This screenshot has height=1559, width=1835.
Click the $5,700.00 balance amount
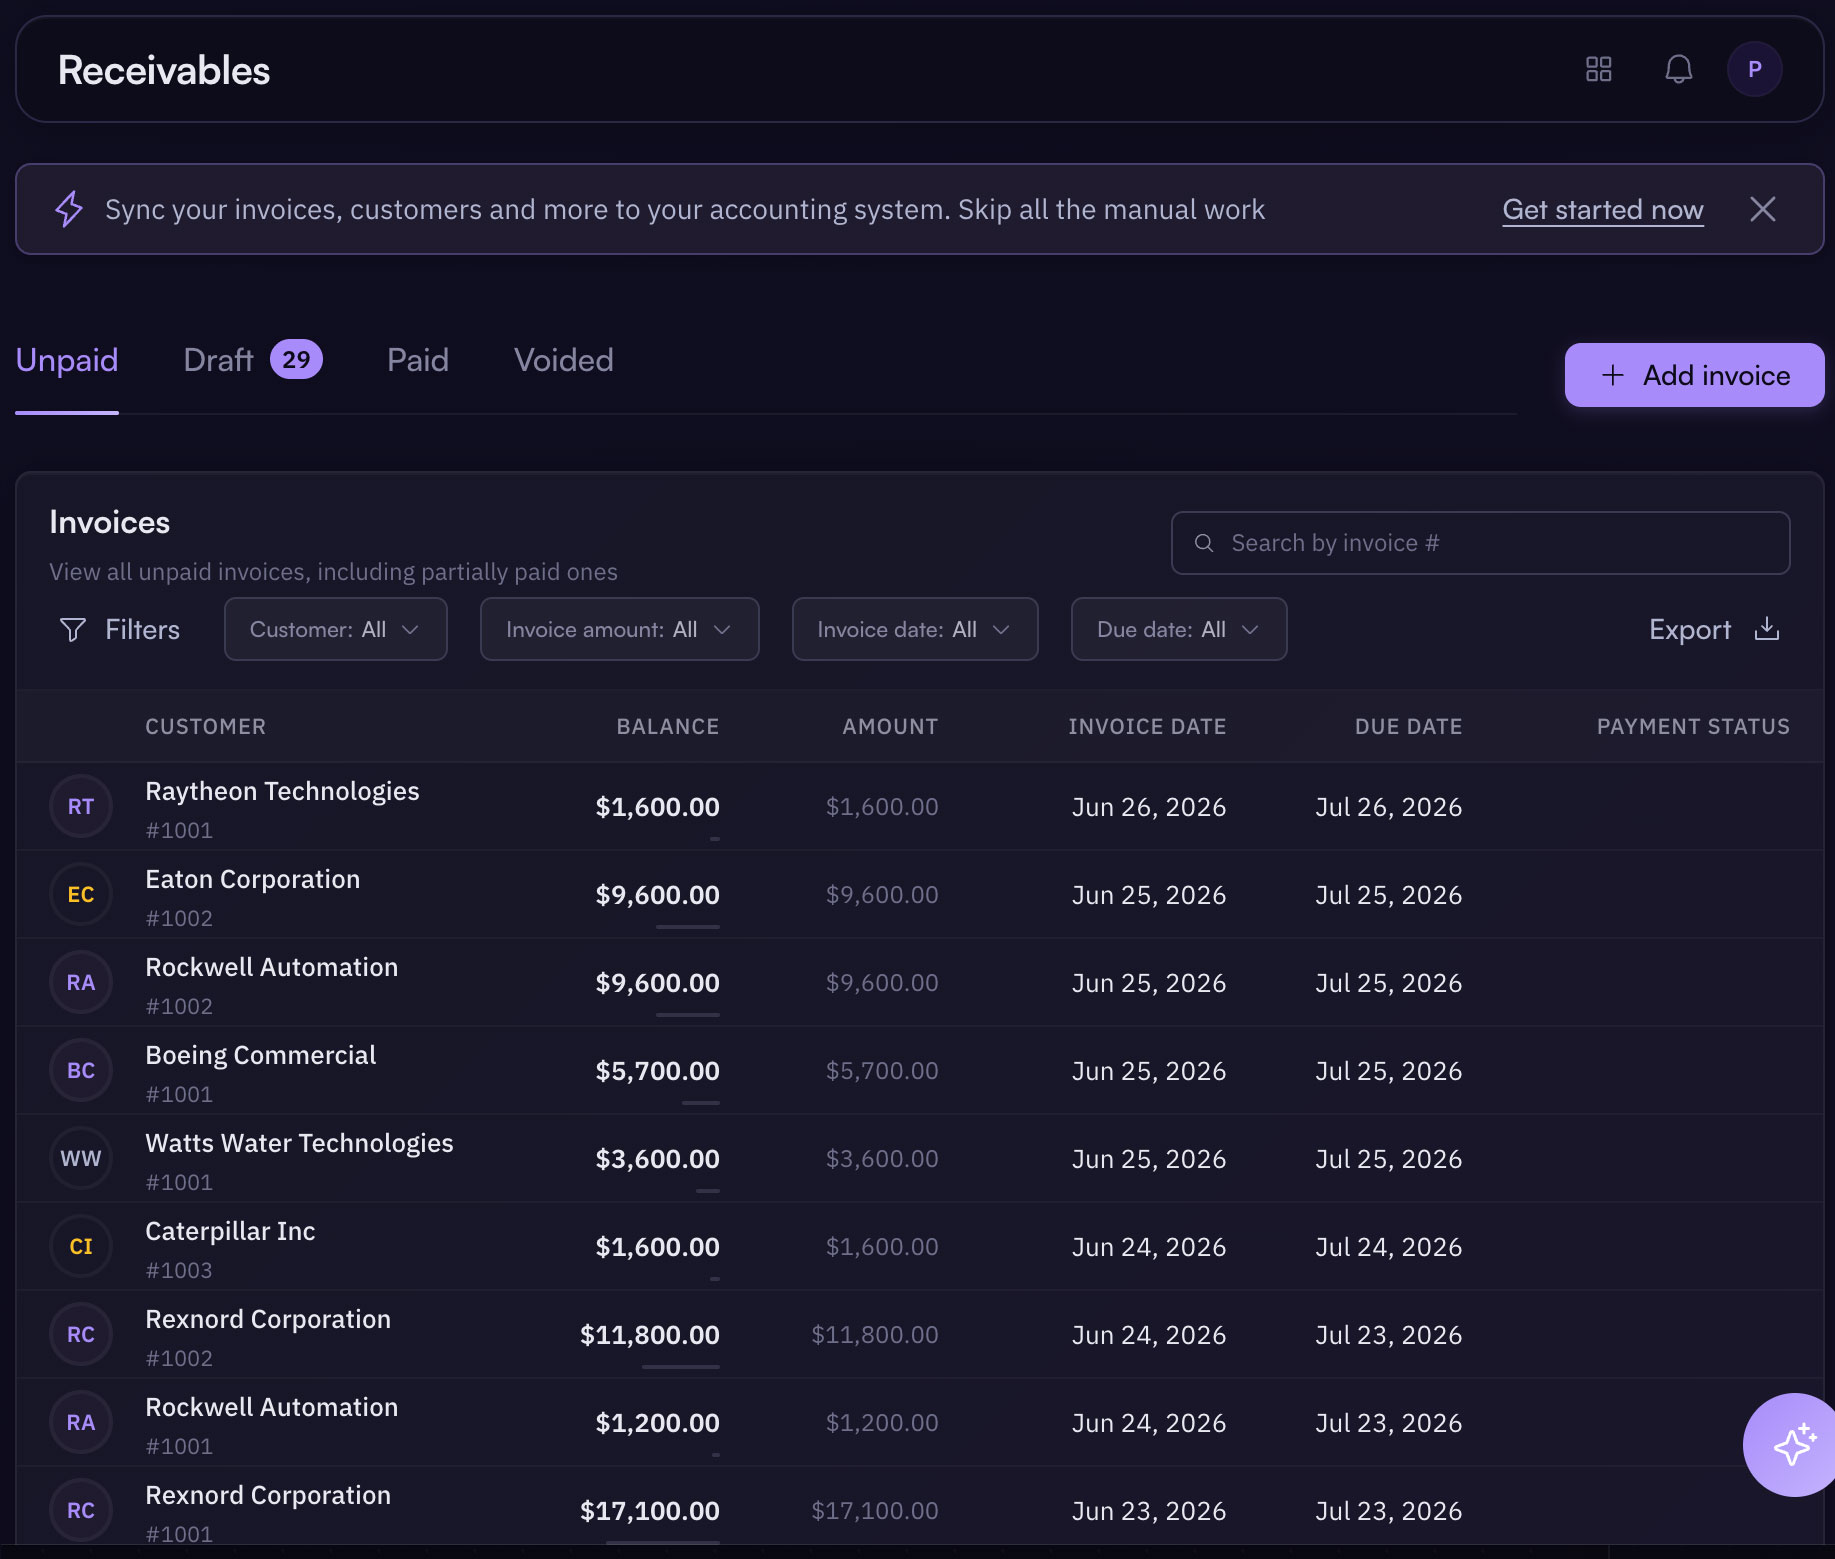coord(657,1071)
